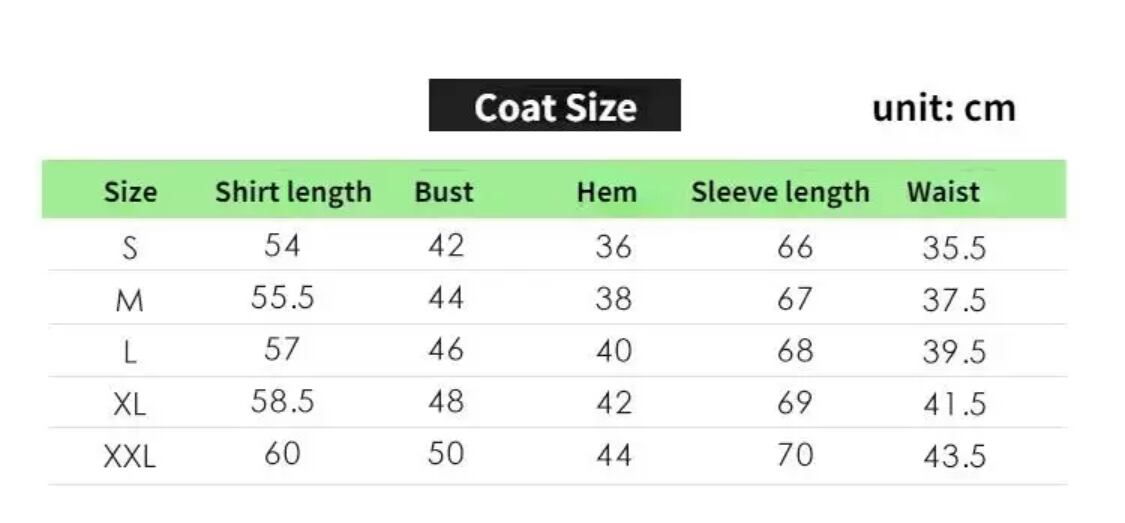Select shirt length value 58.5
Viewport: 1125px width, 523px height.
tap(282, 401)
